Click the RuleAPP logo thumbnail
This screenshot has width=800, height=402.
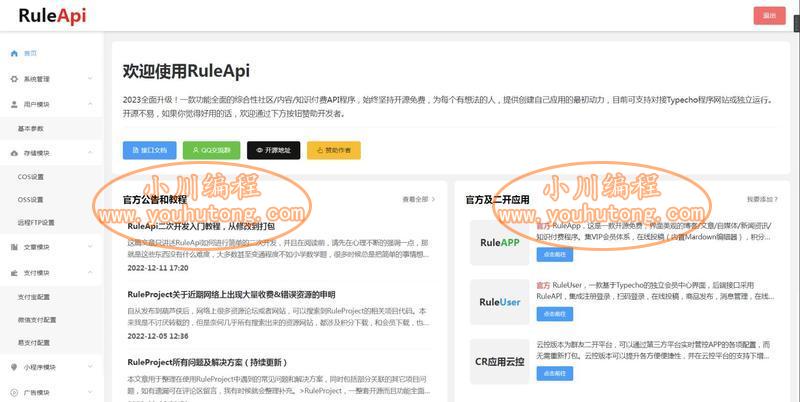coord(499,243)
